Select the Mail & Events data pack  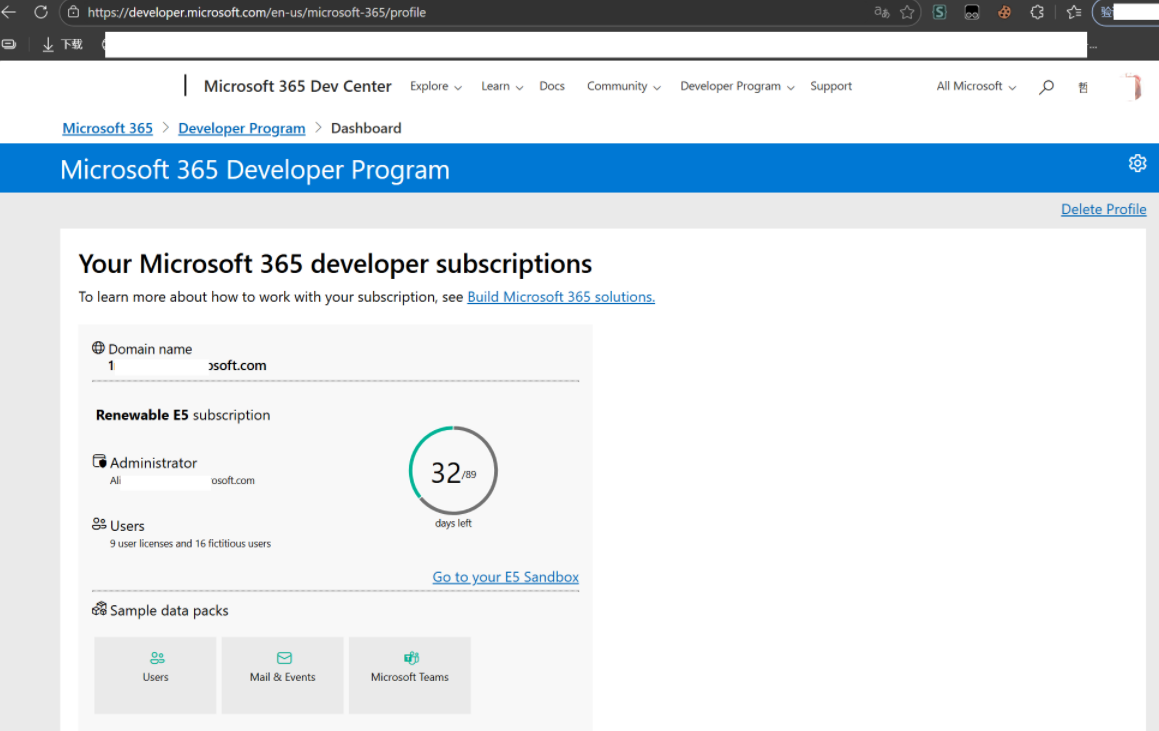(282, 675)
